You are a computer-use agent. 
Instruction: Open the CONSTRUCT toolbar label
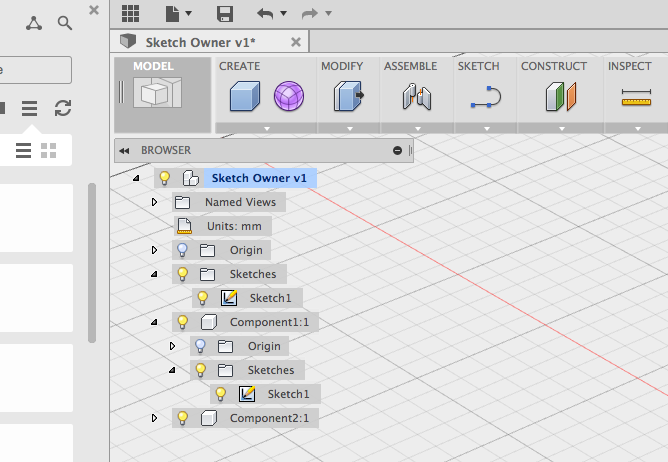click(x=554, y=66)
